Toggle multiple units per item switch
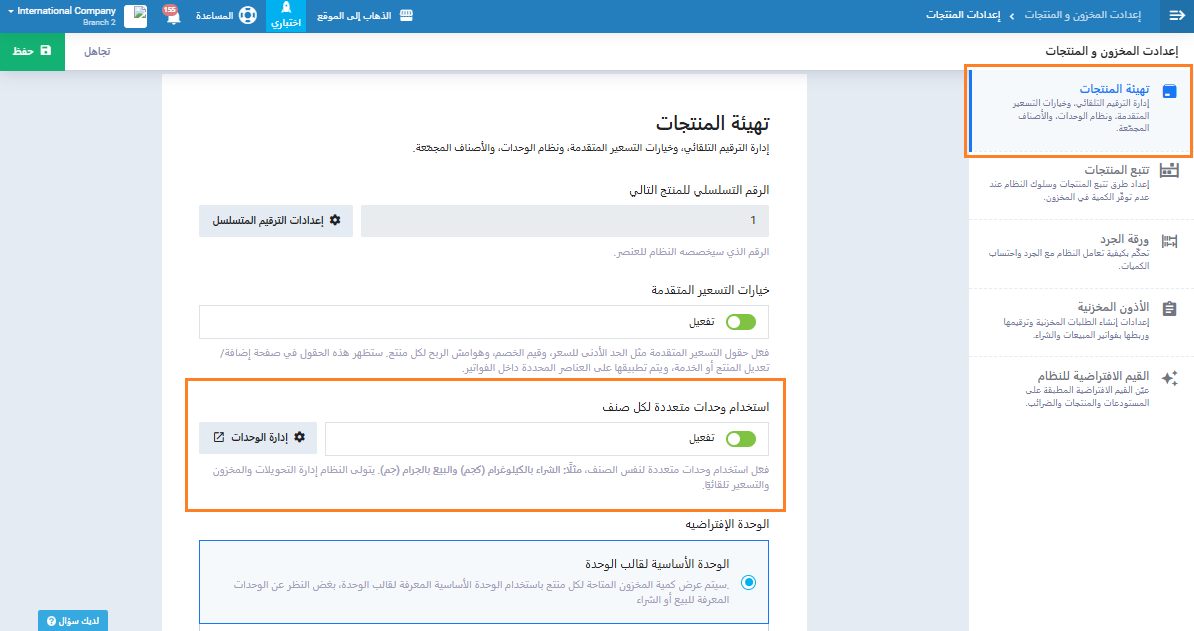 click(740, 438)
